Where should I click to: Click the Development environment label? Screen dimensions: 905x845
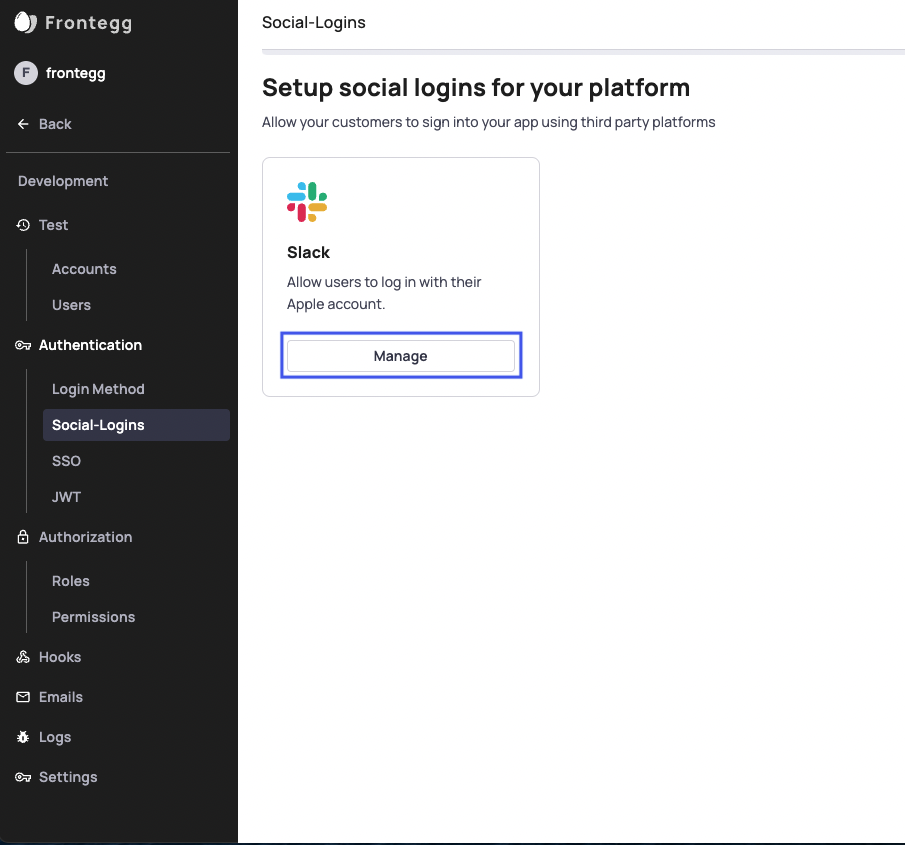coord(63,181)
